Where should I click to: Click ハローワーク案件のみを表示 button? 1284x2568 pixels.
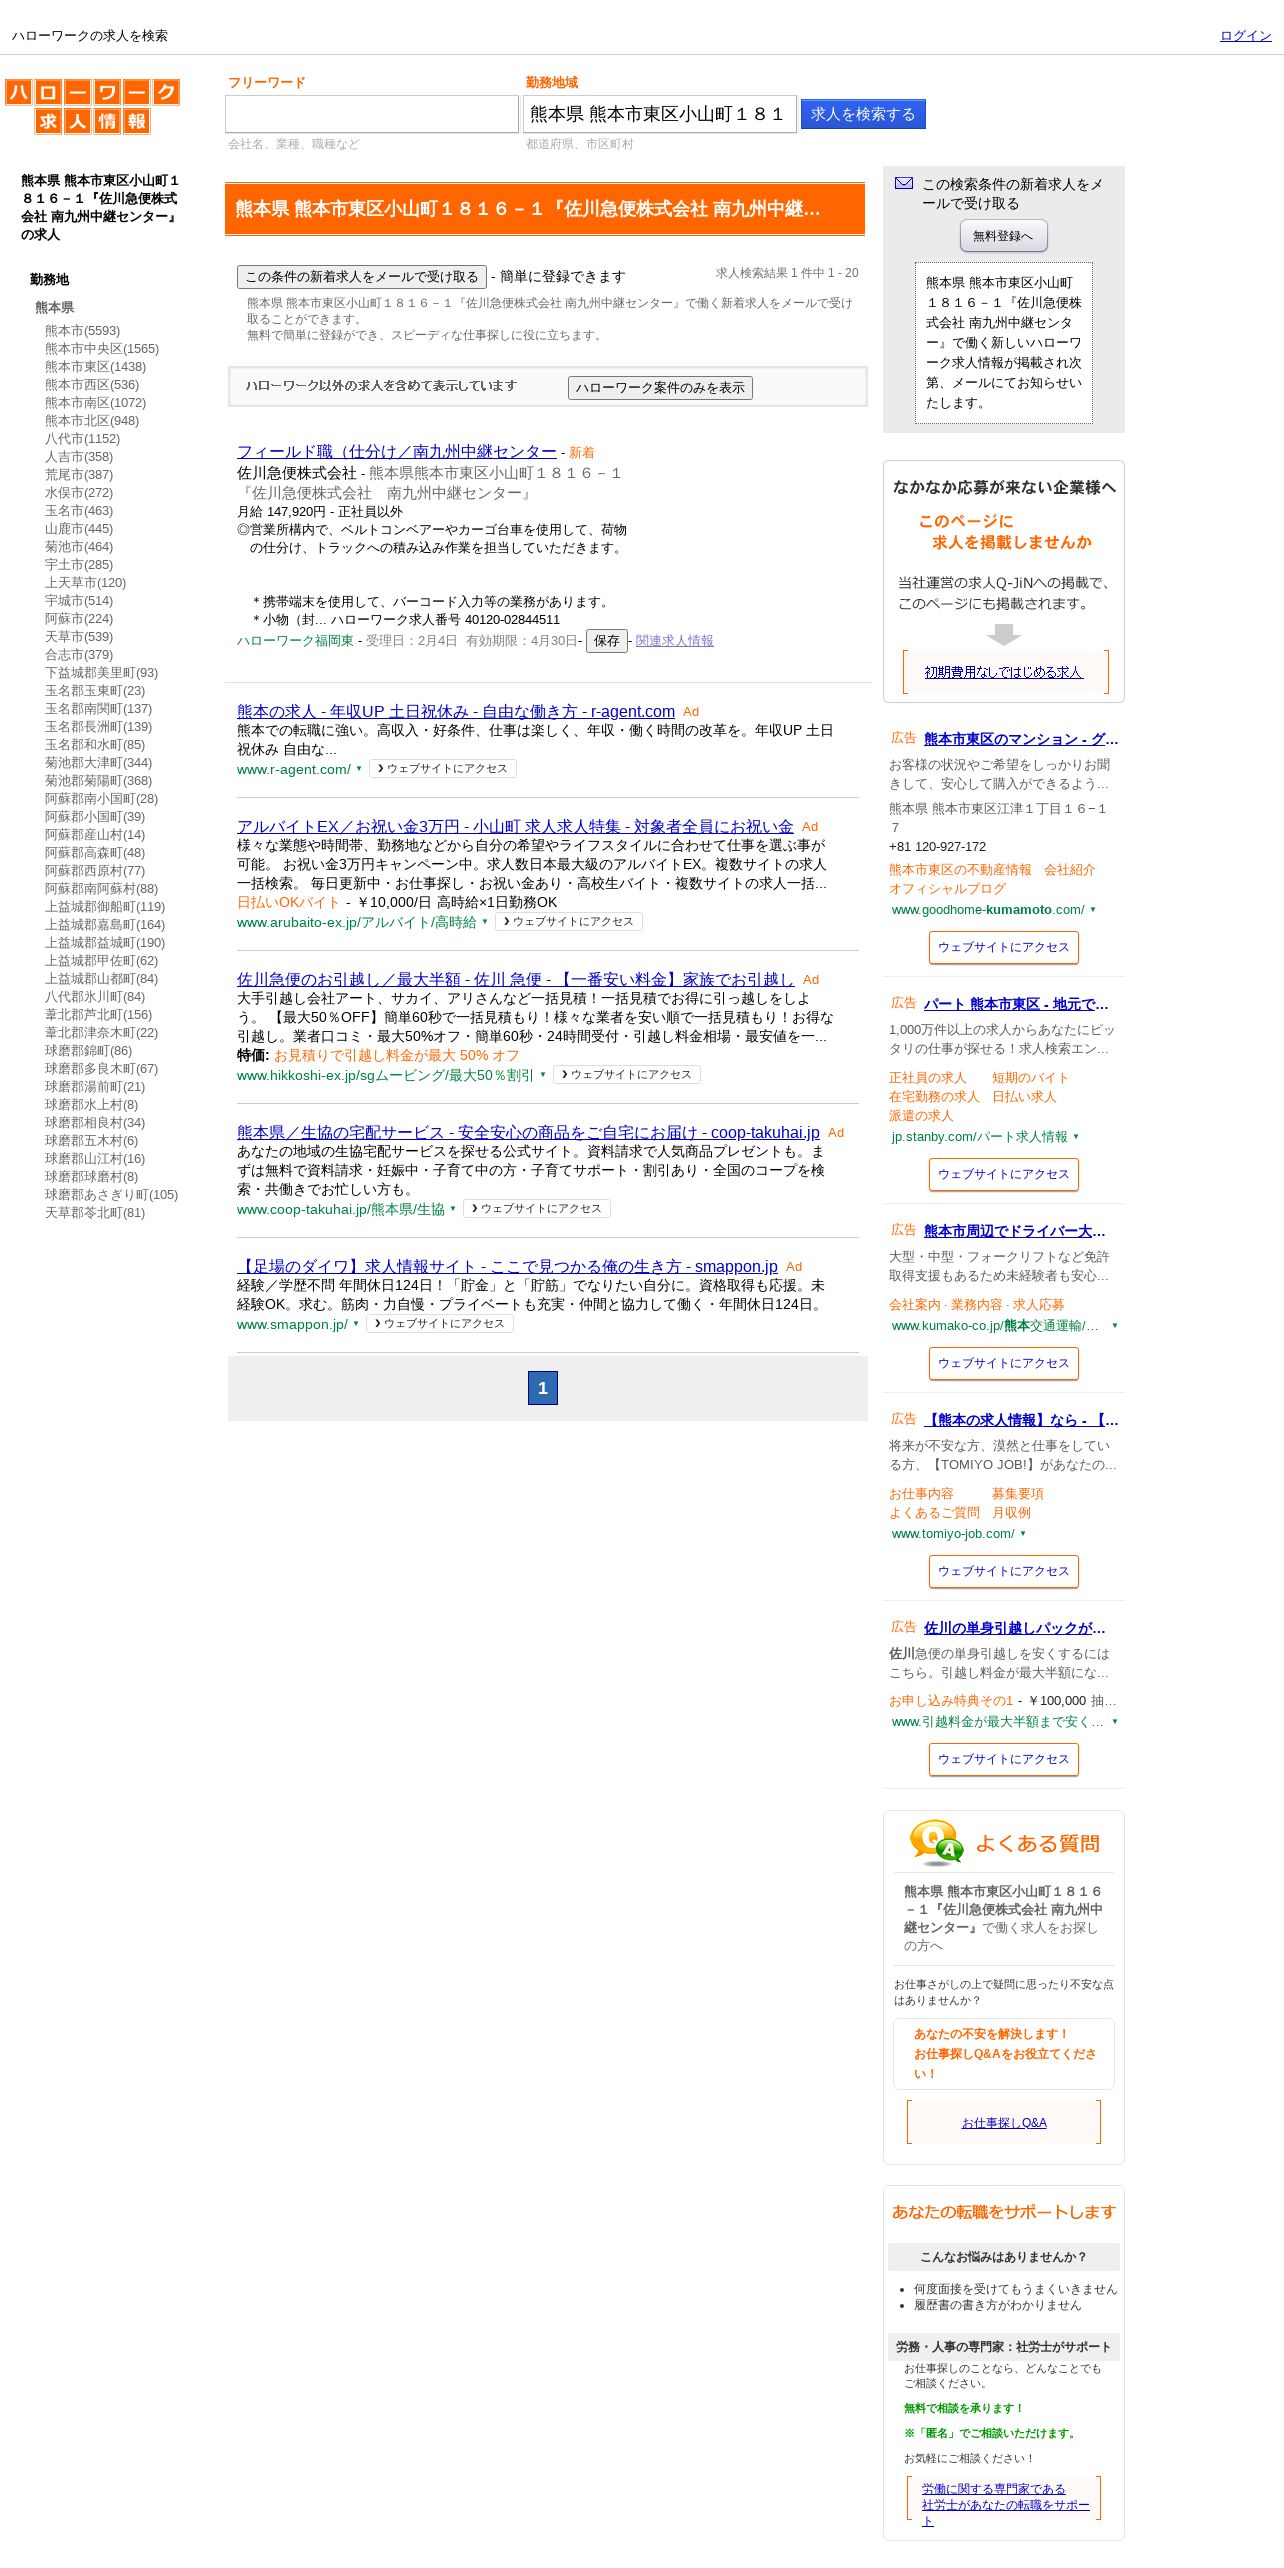tap(660, 388)
